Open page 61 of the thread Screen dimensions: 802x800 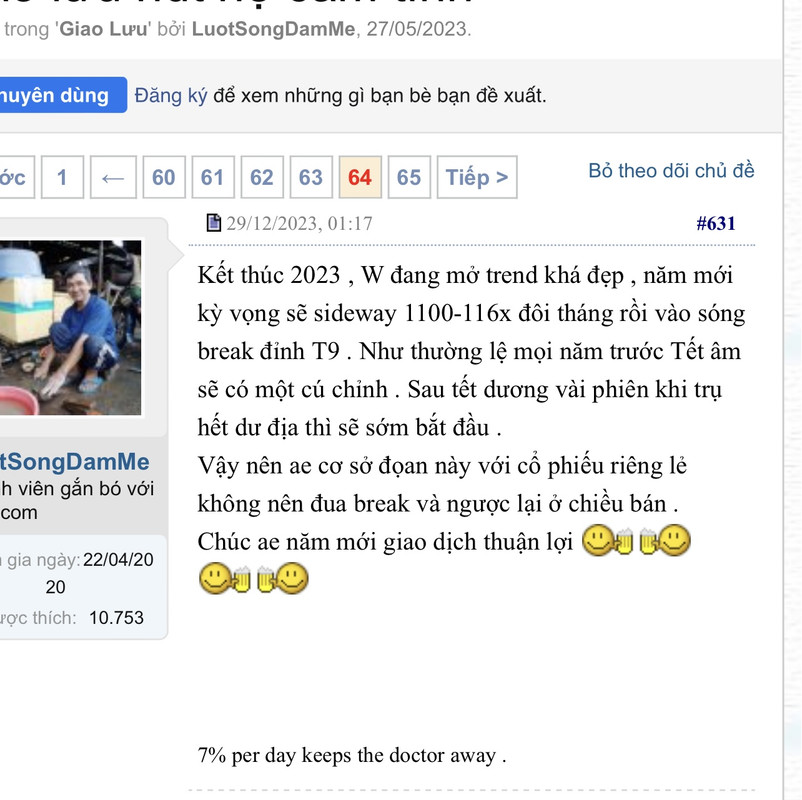213,177
